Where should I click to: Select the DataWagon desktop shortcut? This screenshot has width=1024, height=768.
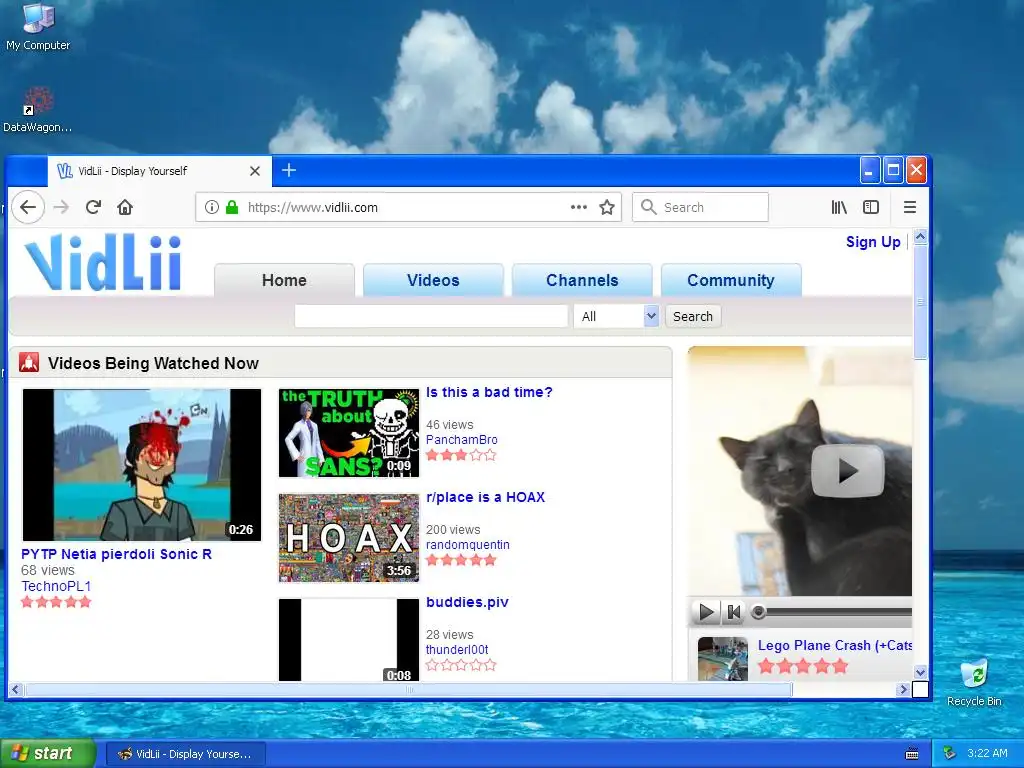[37, 110]
